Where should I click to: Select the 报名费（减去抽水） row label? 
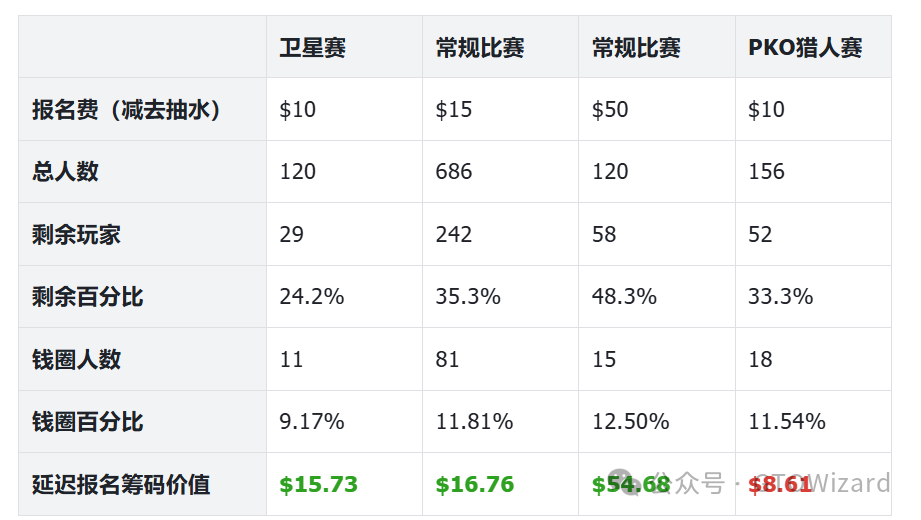(126, 110)
